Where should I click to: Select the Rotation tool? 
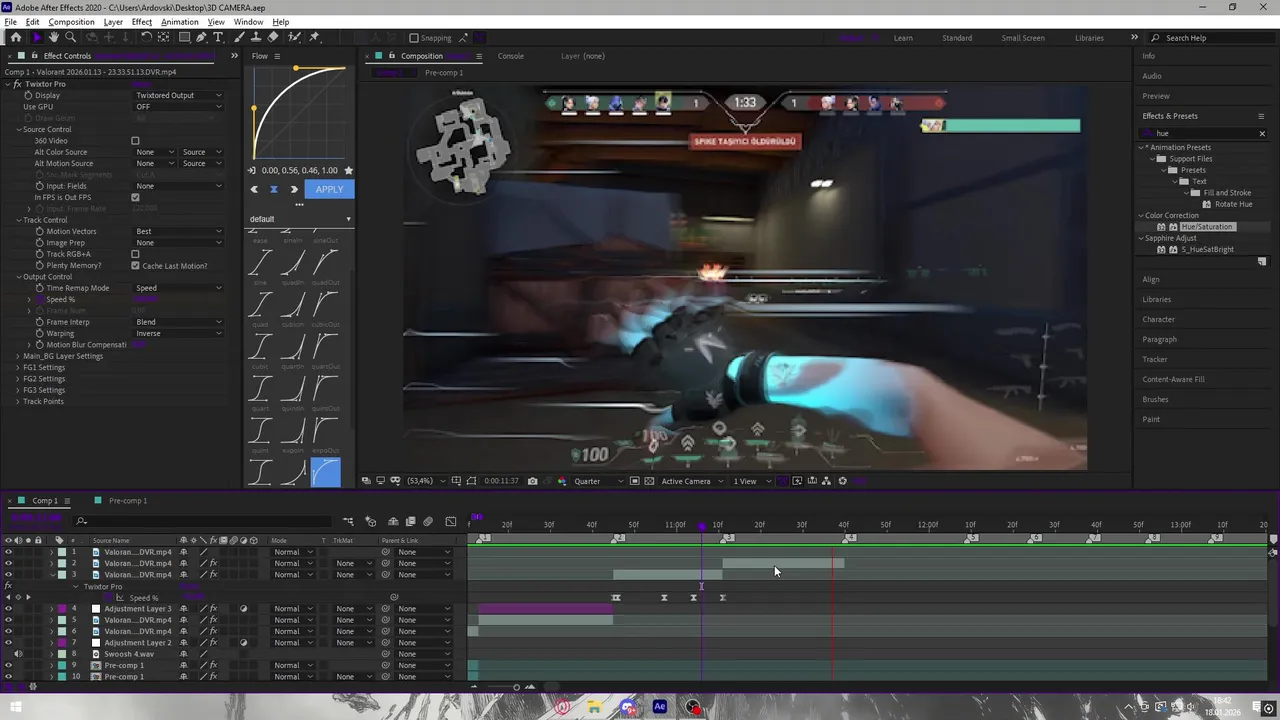(146, 37)
